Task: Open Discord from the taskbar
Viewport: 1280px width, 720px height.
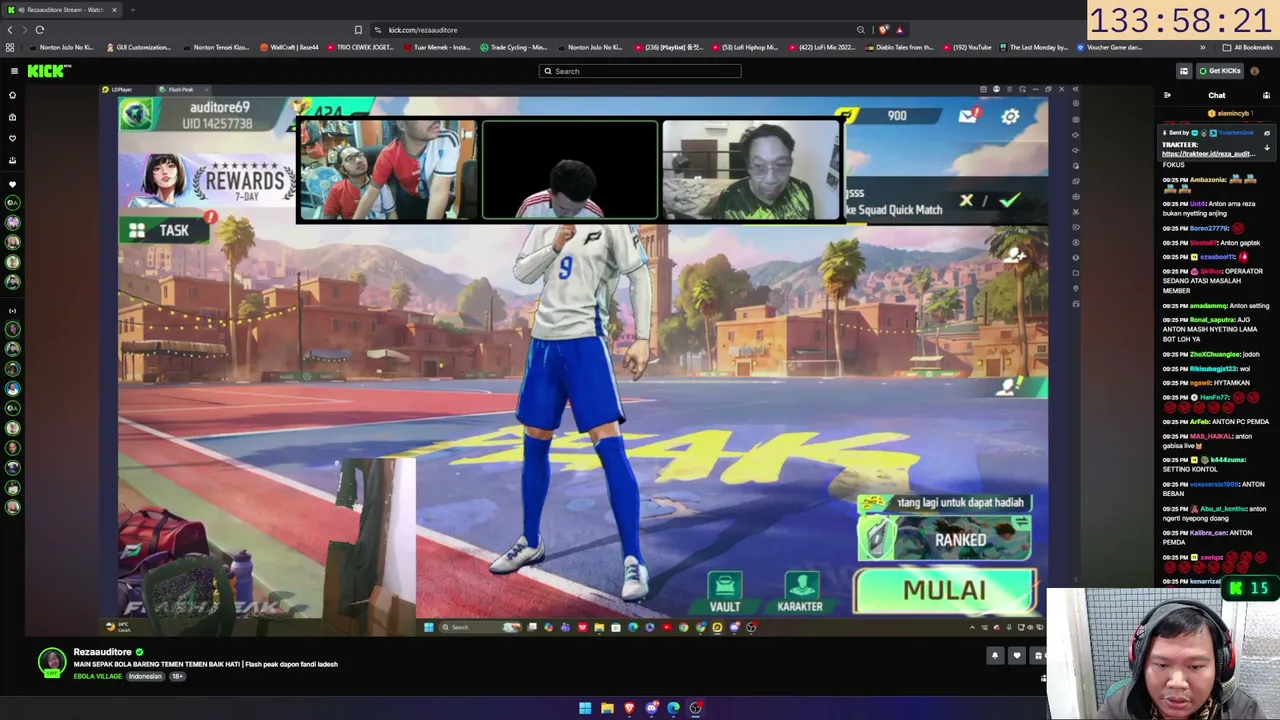Action: click(x=651, y=708)
